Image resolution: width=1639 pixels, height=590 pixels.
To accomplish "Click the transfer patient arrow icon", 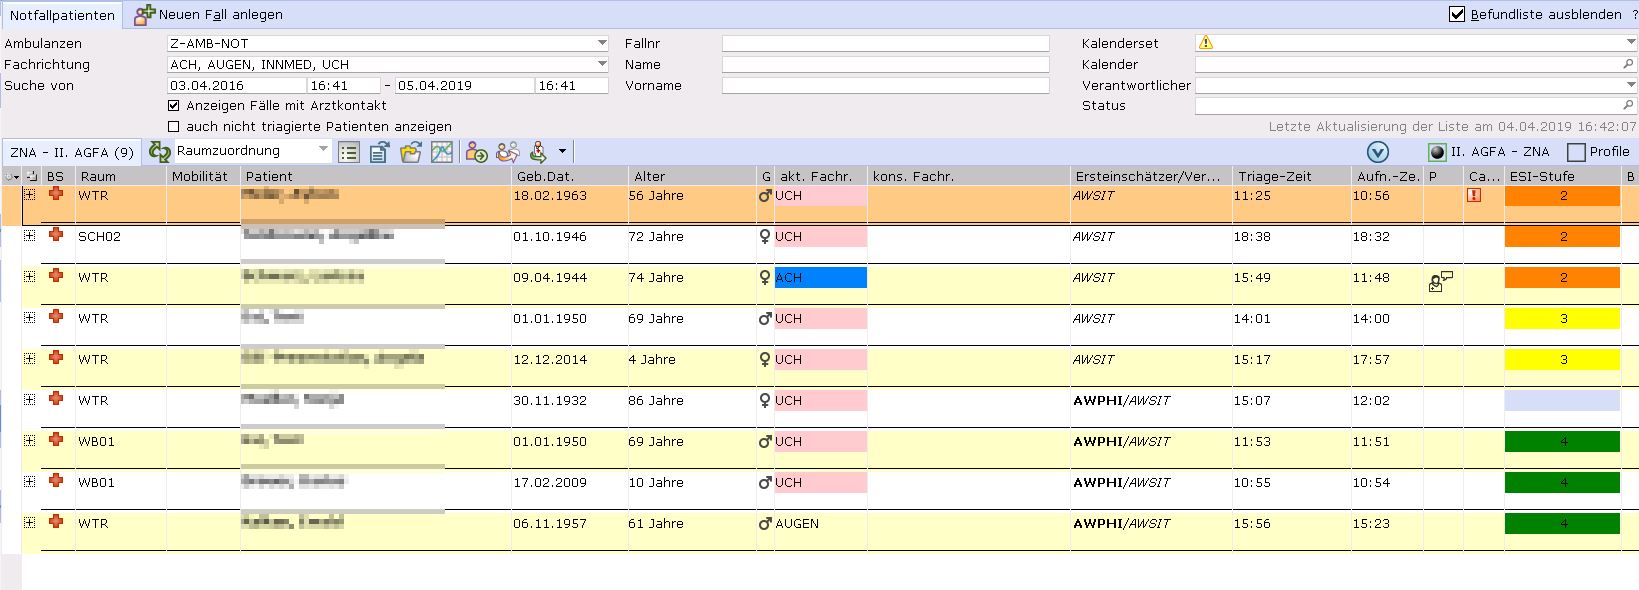I will tap(477, 152).
